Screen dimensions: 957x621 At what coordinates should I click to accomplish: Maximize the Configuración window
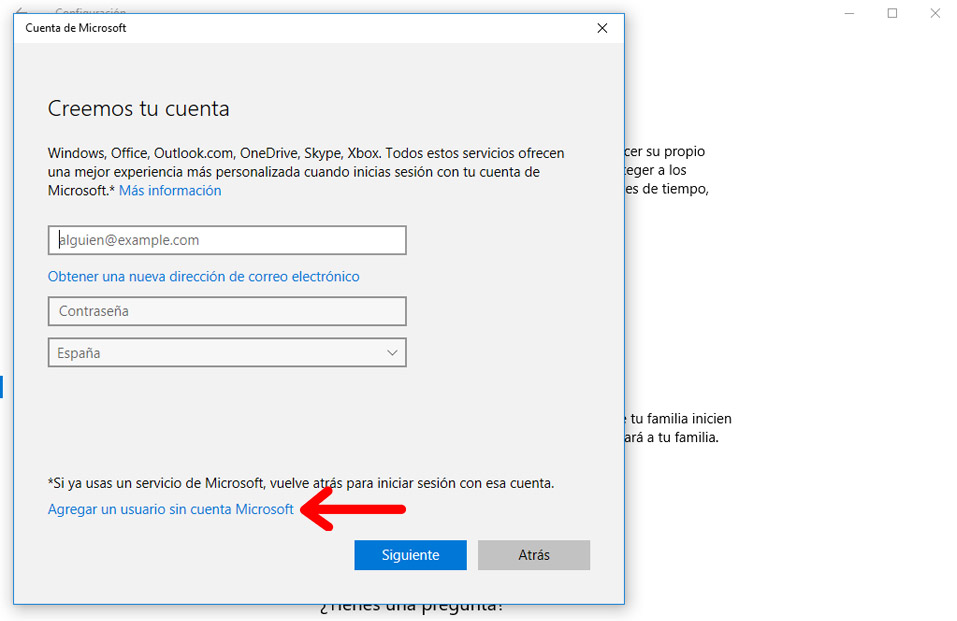tap(892, 13)
